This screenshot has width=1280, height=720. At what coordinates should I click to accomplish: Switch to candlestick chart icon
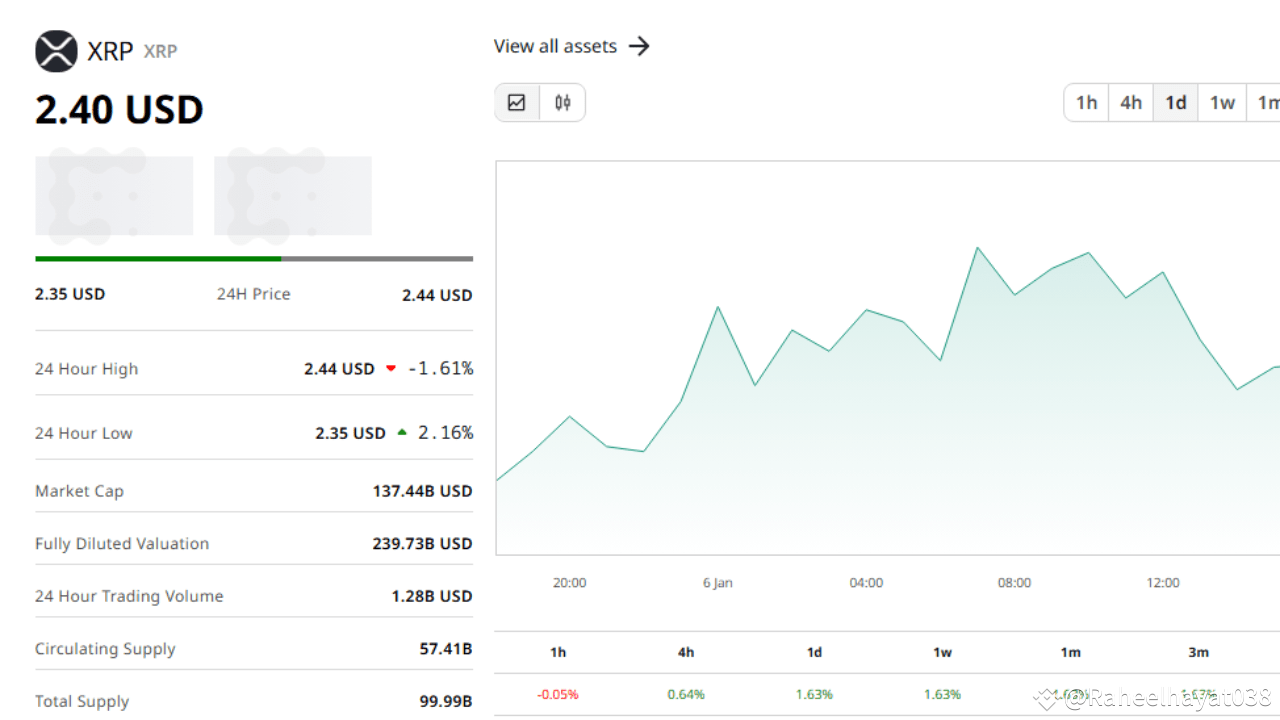pyautogui.click(x=562, y=102)
